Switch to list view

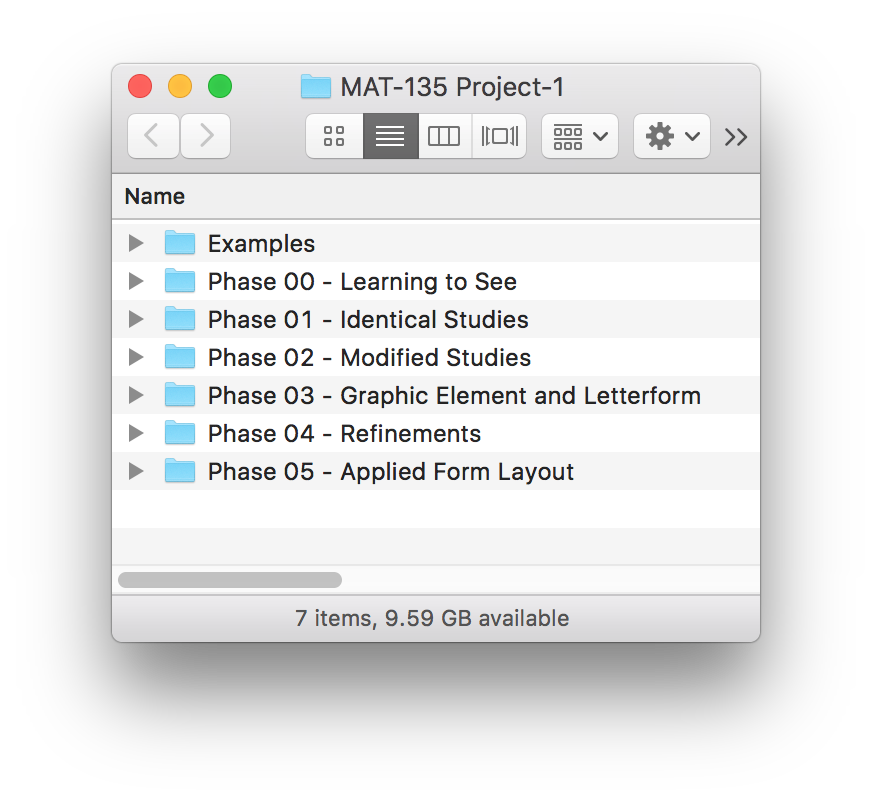pyautogui.click(x=390, y=136)
